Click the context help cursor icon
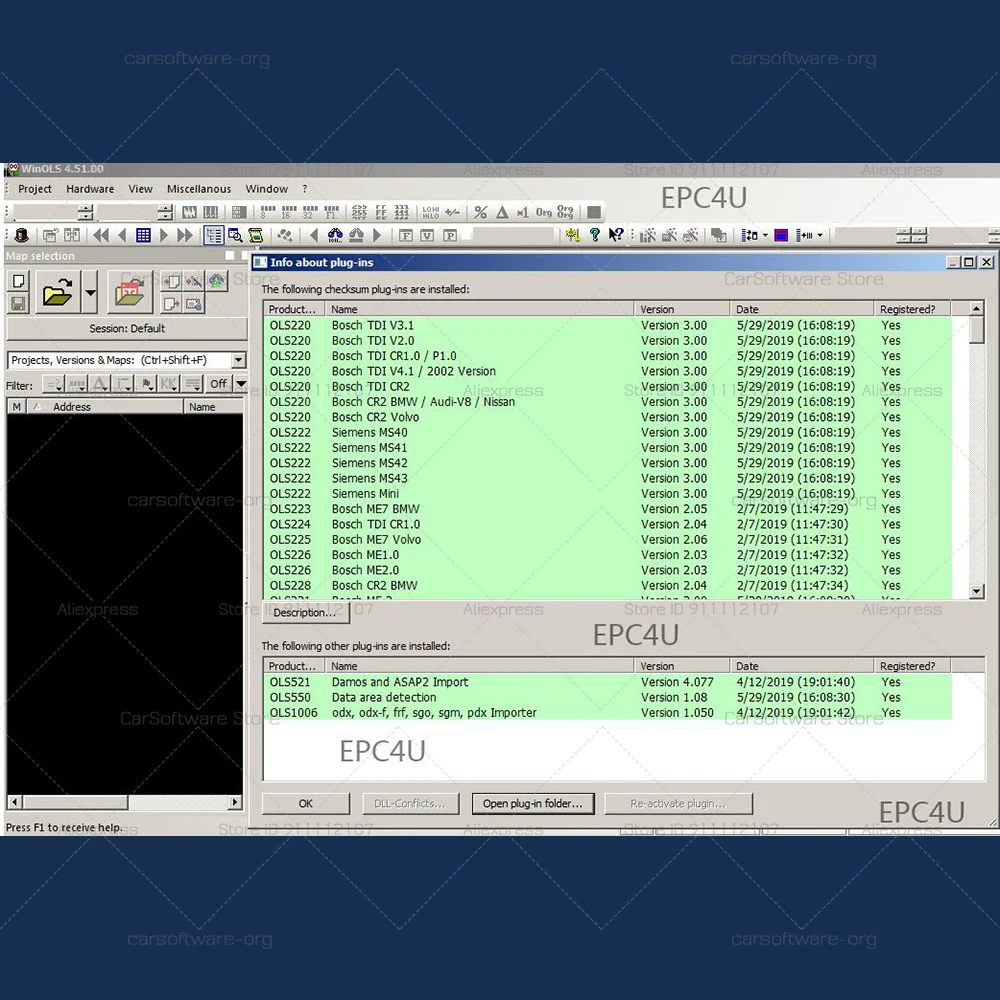 point(616,236)
